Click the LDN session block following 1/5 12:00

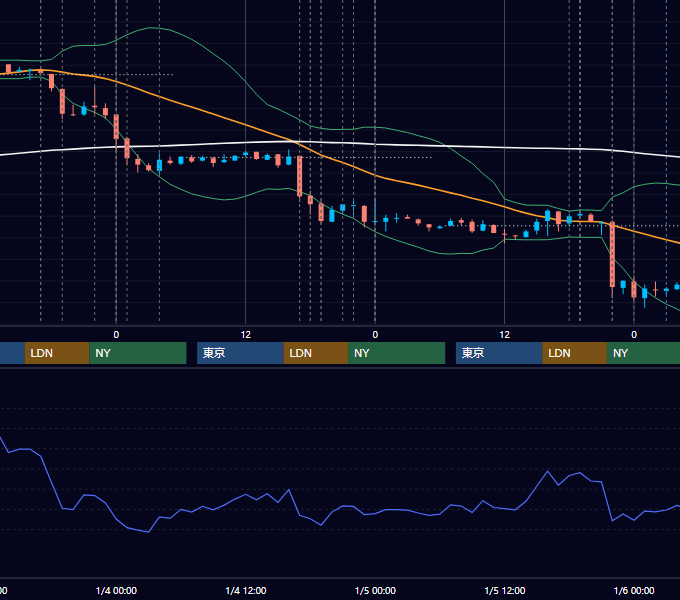point(575,353)
